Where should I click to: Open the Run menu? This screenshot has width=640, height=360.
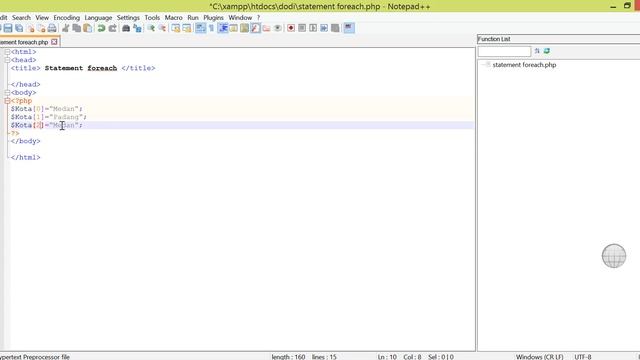click(x=193, y=18)
